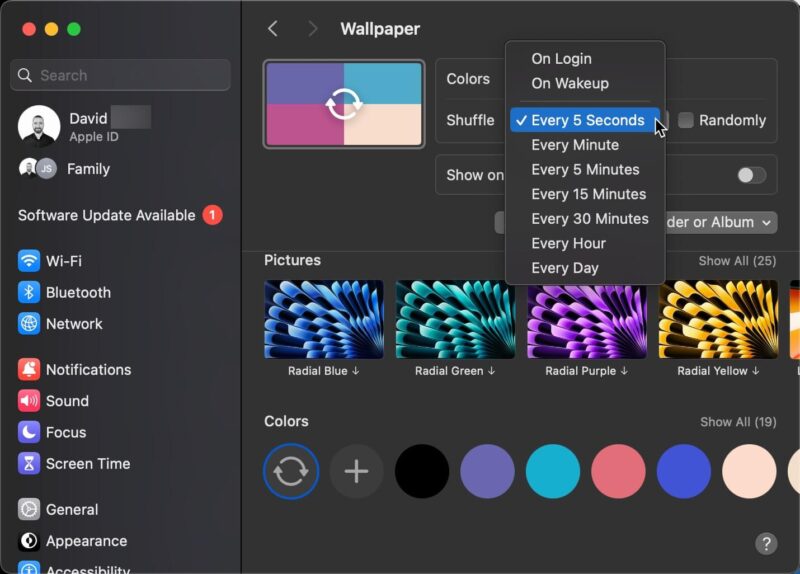800x574 pixels.
Task: Open Focus moon icon in sidebar
Action: coord(29,432)
